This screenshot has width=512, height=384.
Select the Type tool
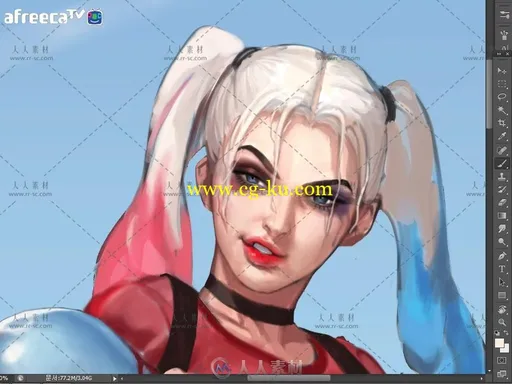pos(502,269)
